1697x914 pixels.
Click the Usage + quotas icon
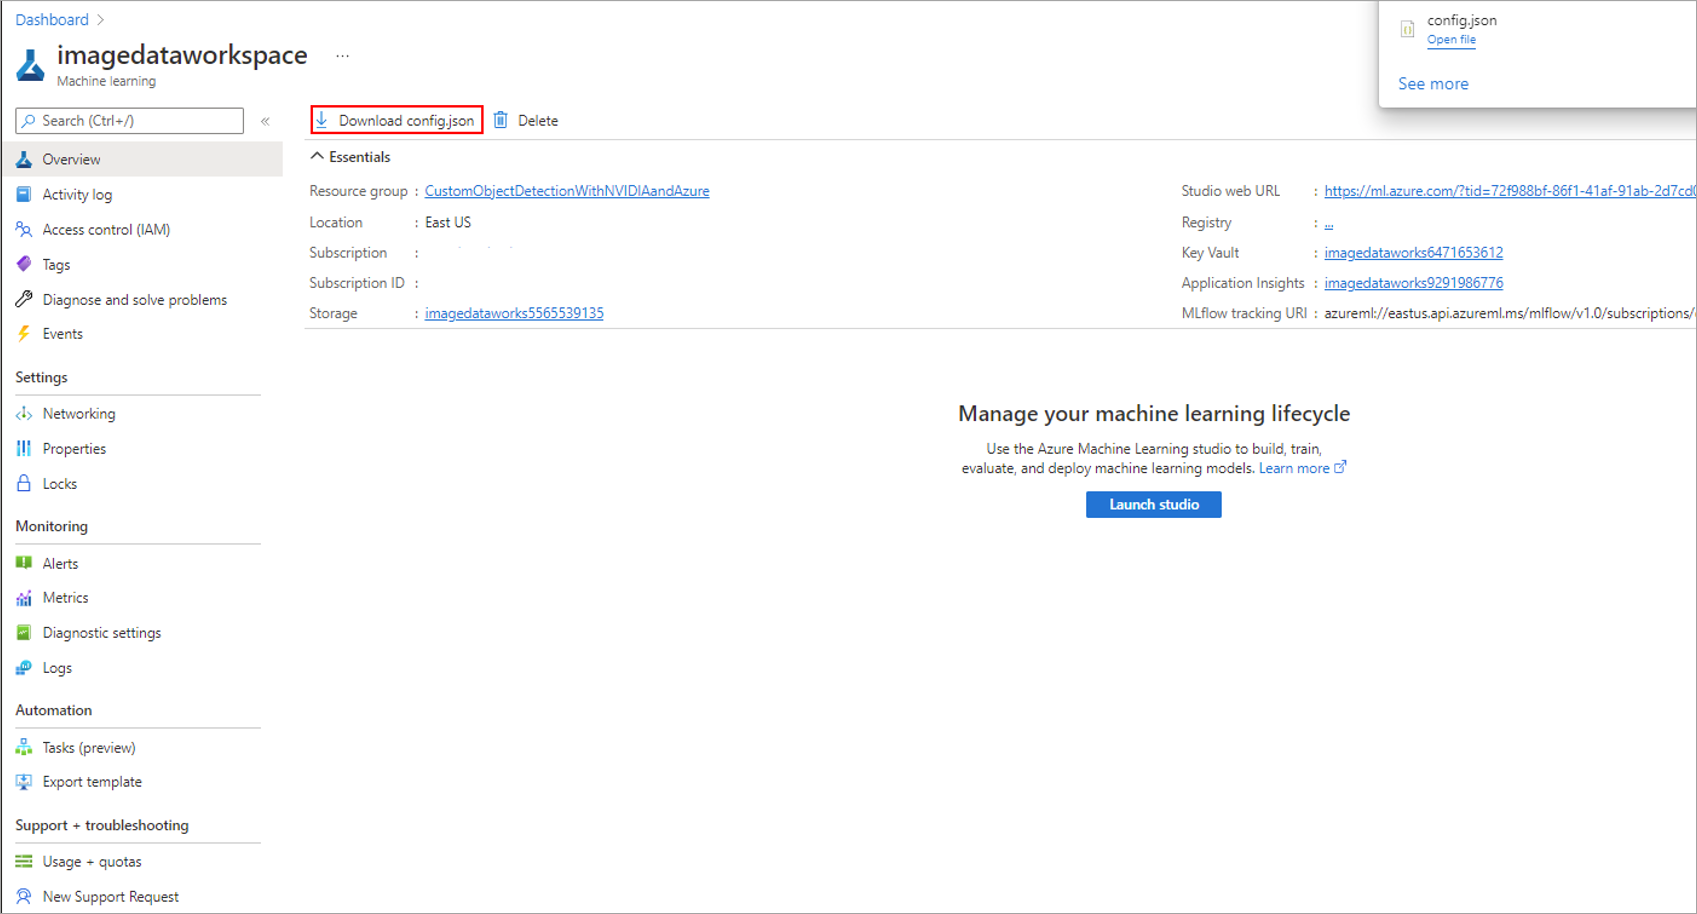[24, 861]
